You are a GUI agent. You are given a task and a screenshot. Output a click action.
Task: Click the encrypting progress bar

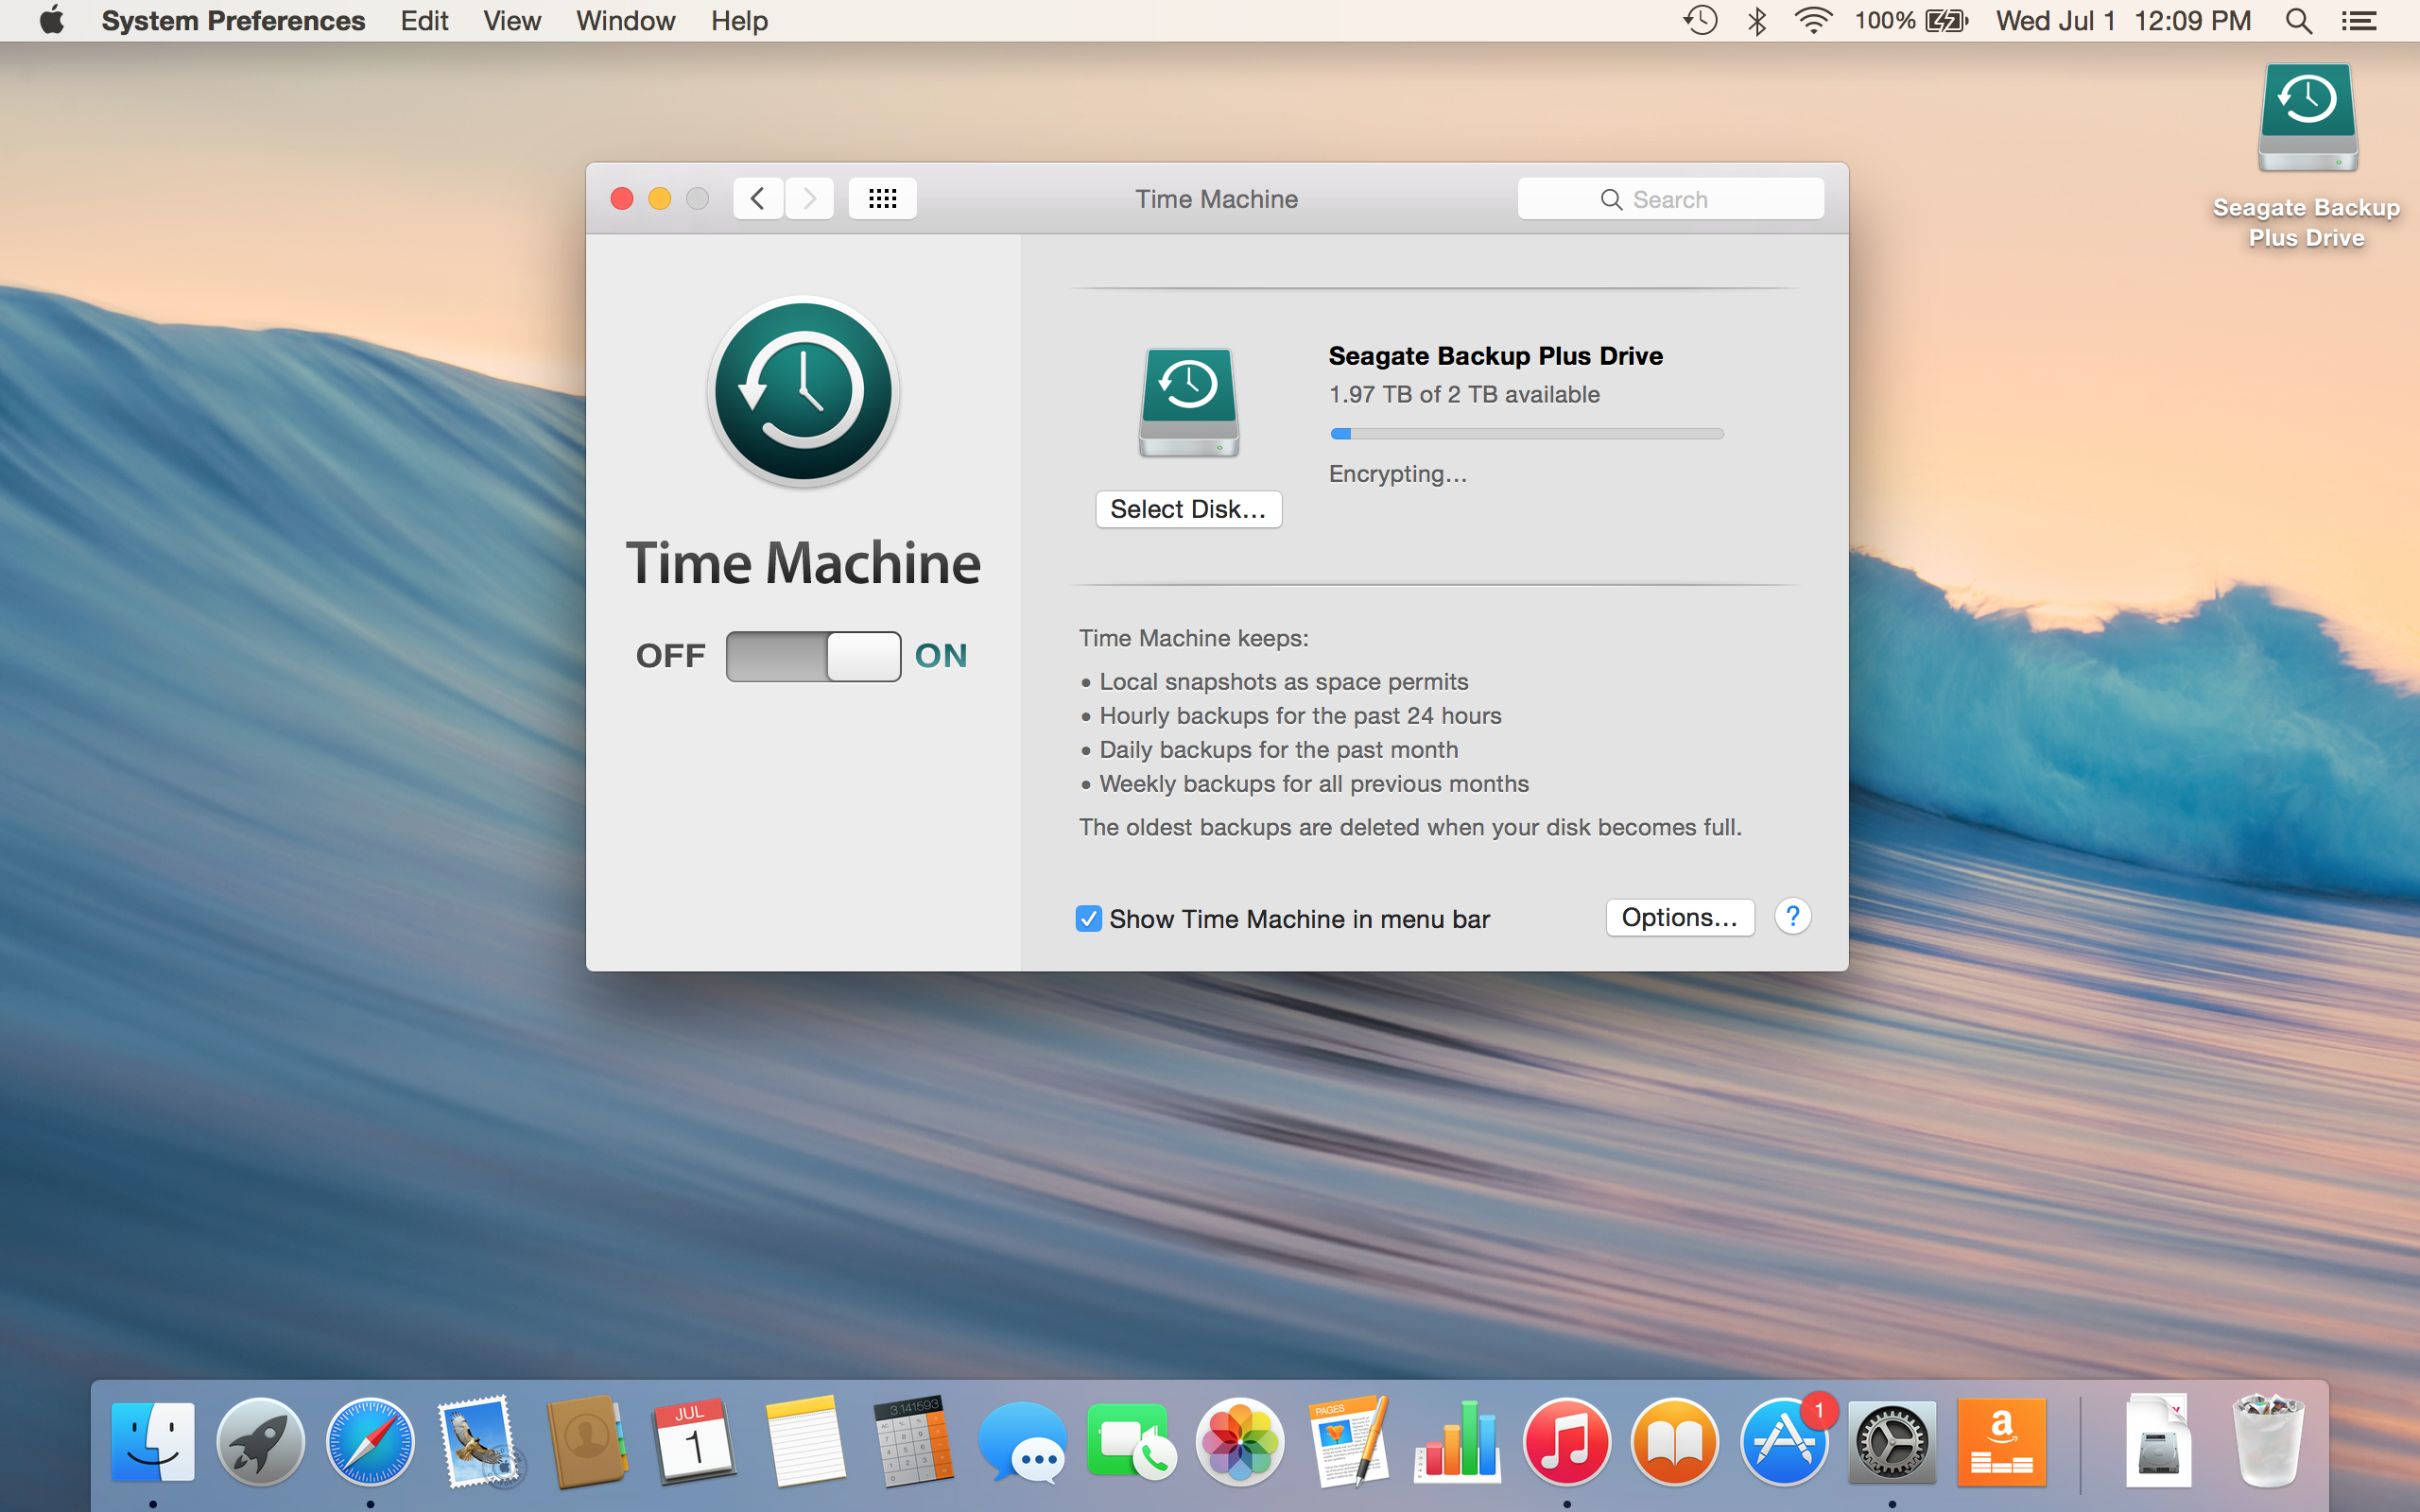click(1527, 434)
